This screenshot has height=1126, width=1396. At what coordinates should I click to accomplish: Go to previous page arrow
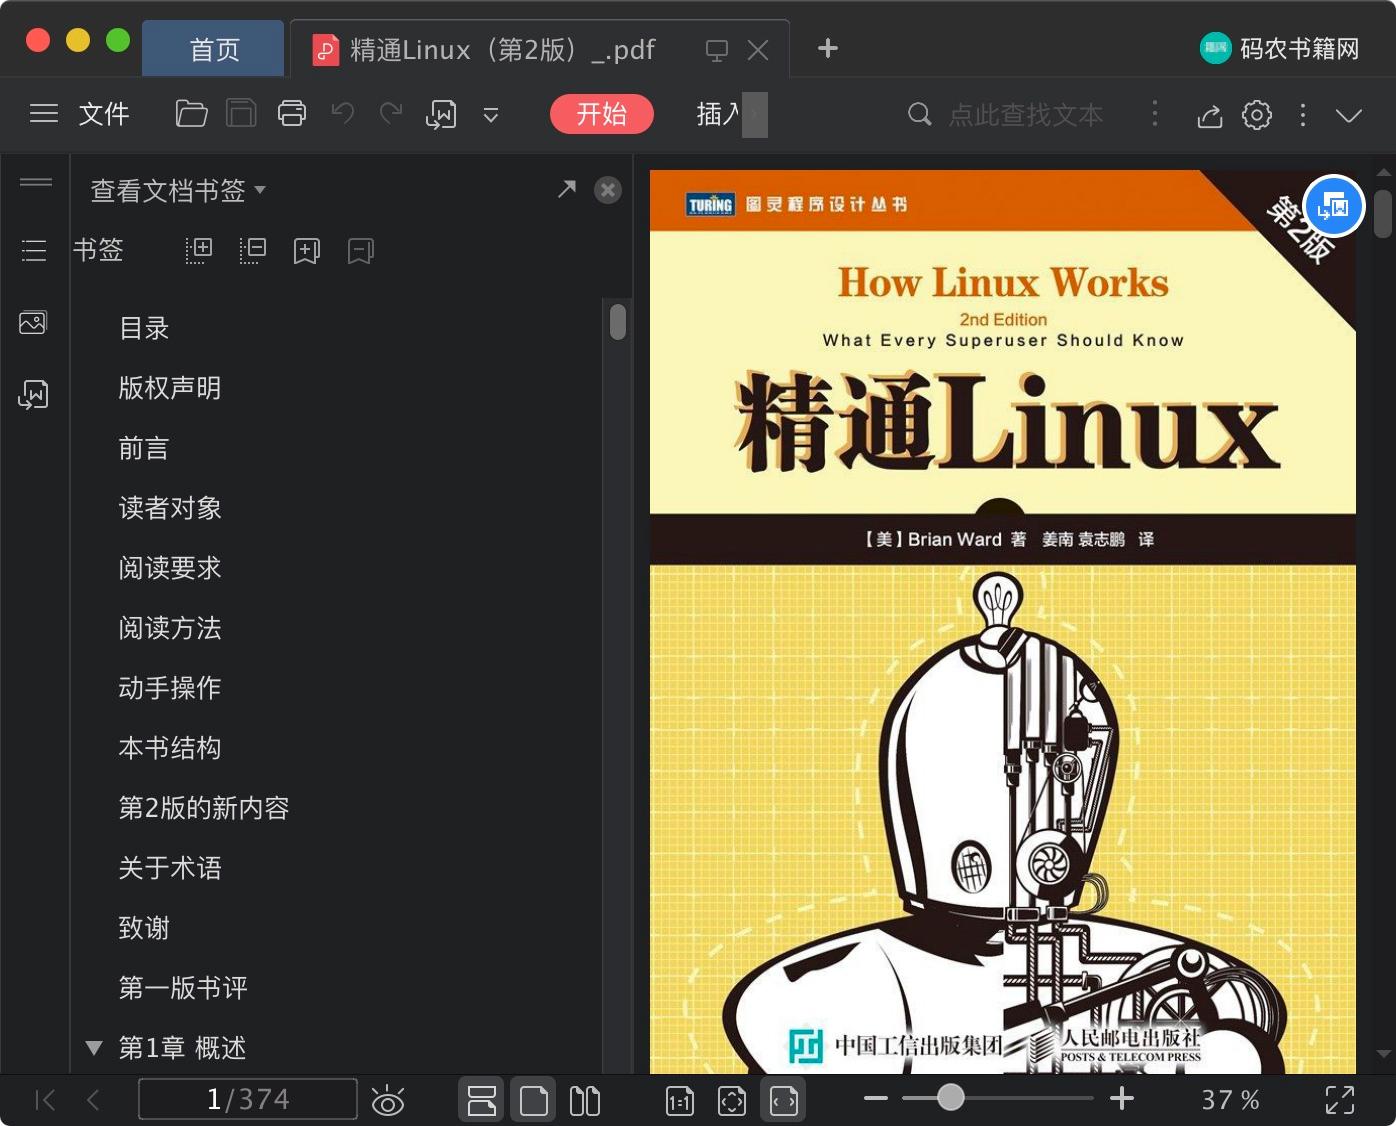tap(93, 1101)
